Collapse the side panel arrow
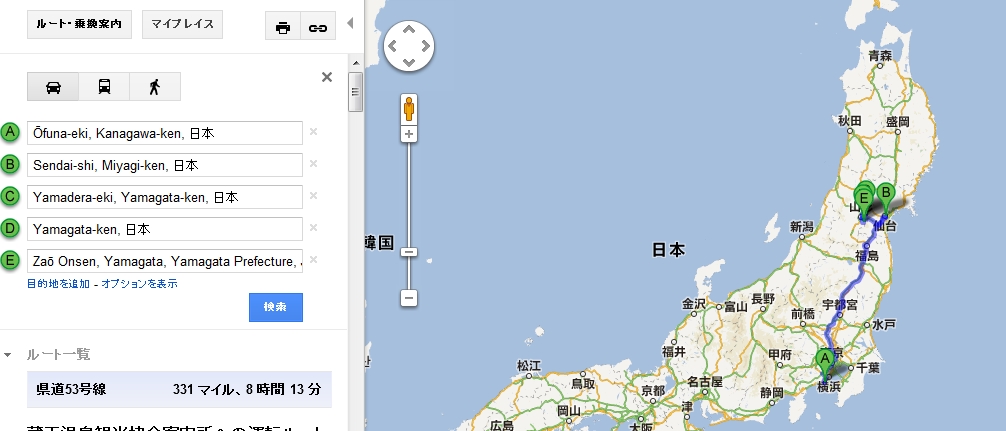Viewport: 1006px width, 431px height. click(350, 23)
